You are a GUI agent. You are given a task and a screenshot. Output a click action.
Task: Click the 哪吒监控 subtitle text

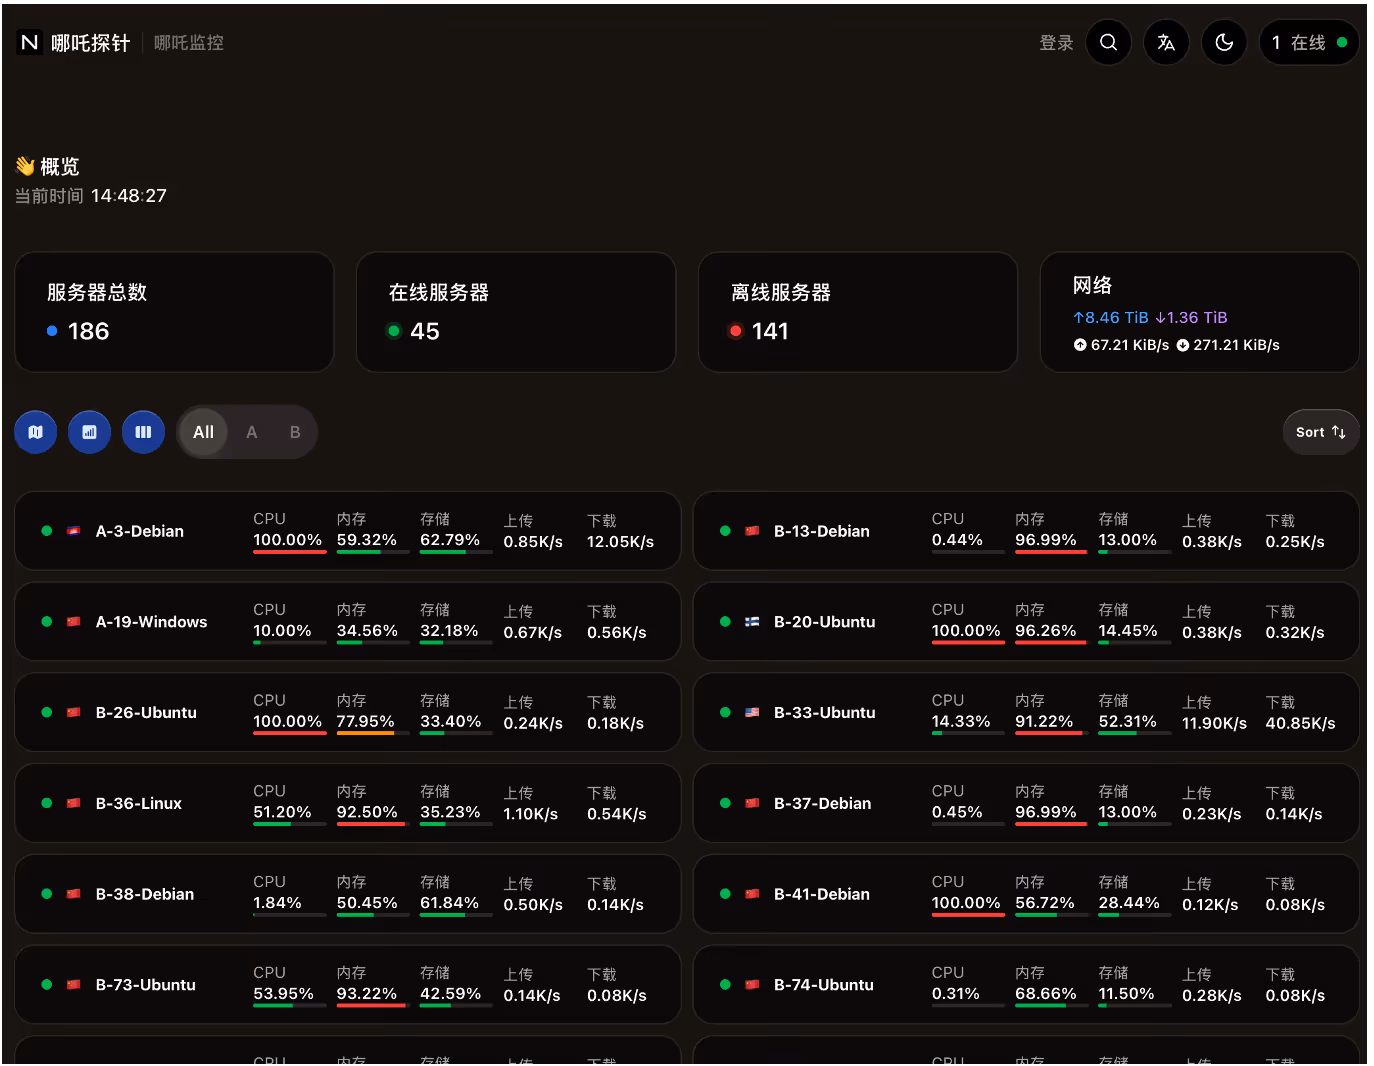click(x=189, y=43)
